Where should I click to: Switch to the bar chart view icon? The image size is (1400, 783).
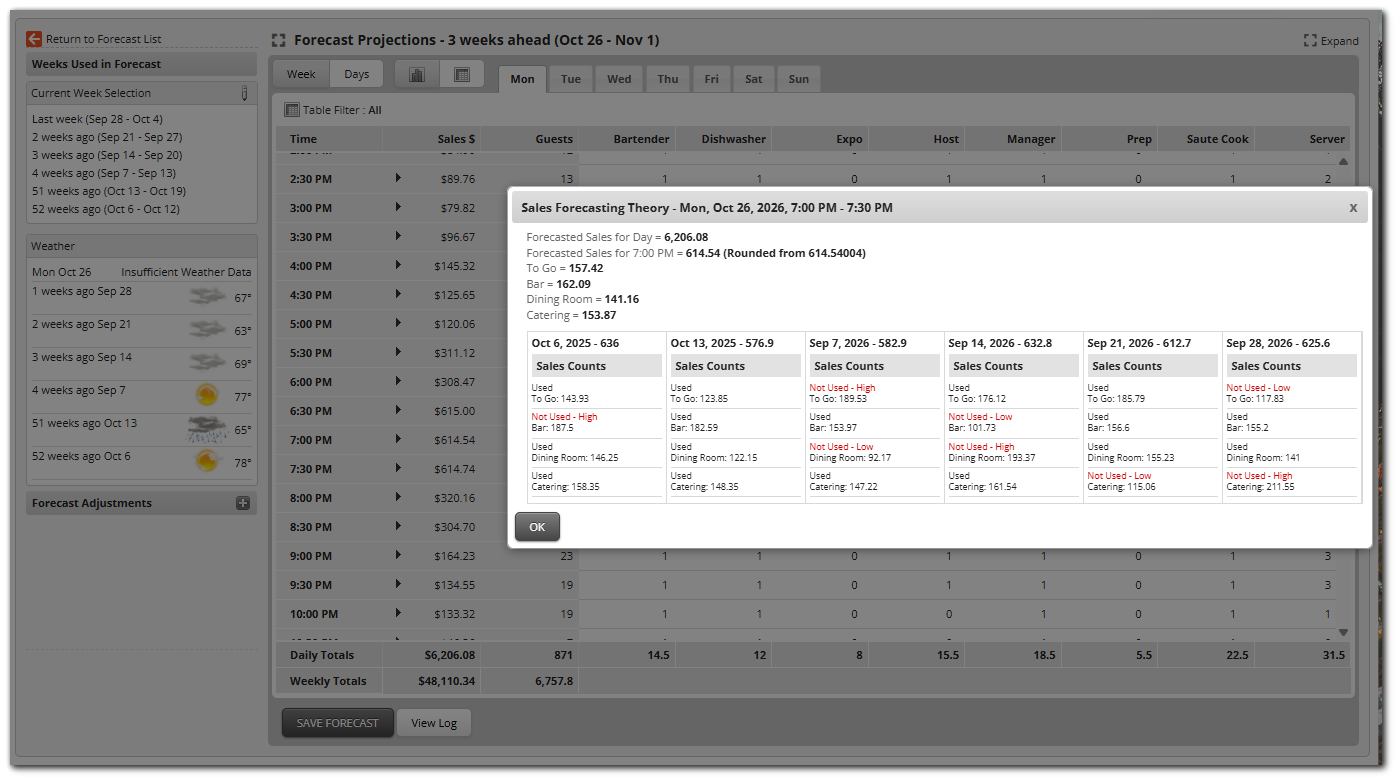(x=417, y=75)
